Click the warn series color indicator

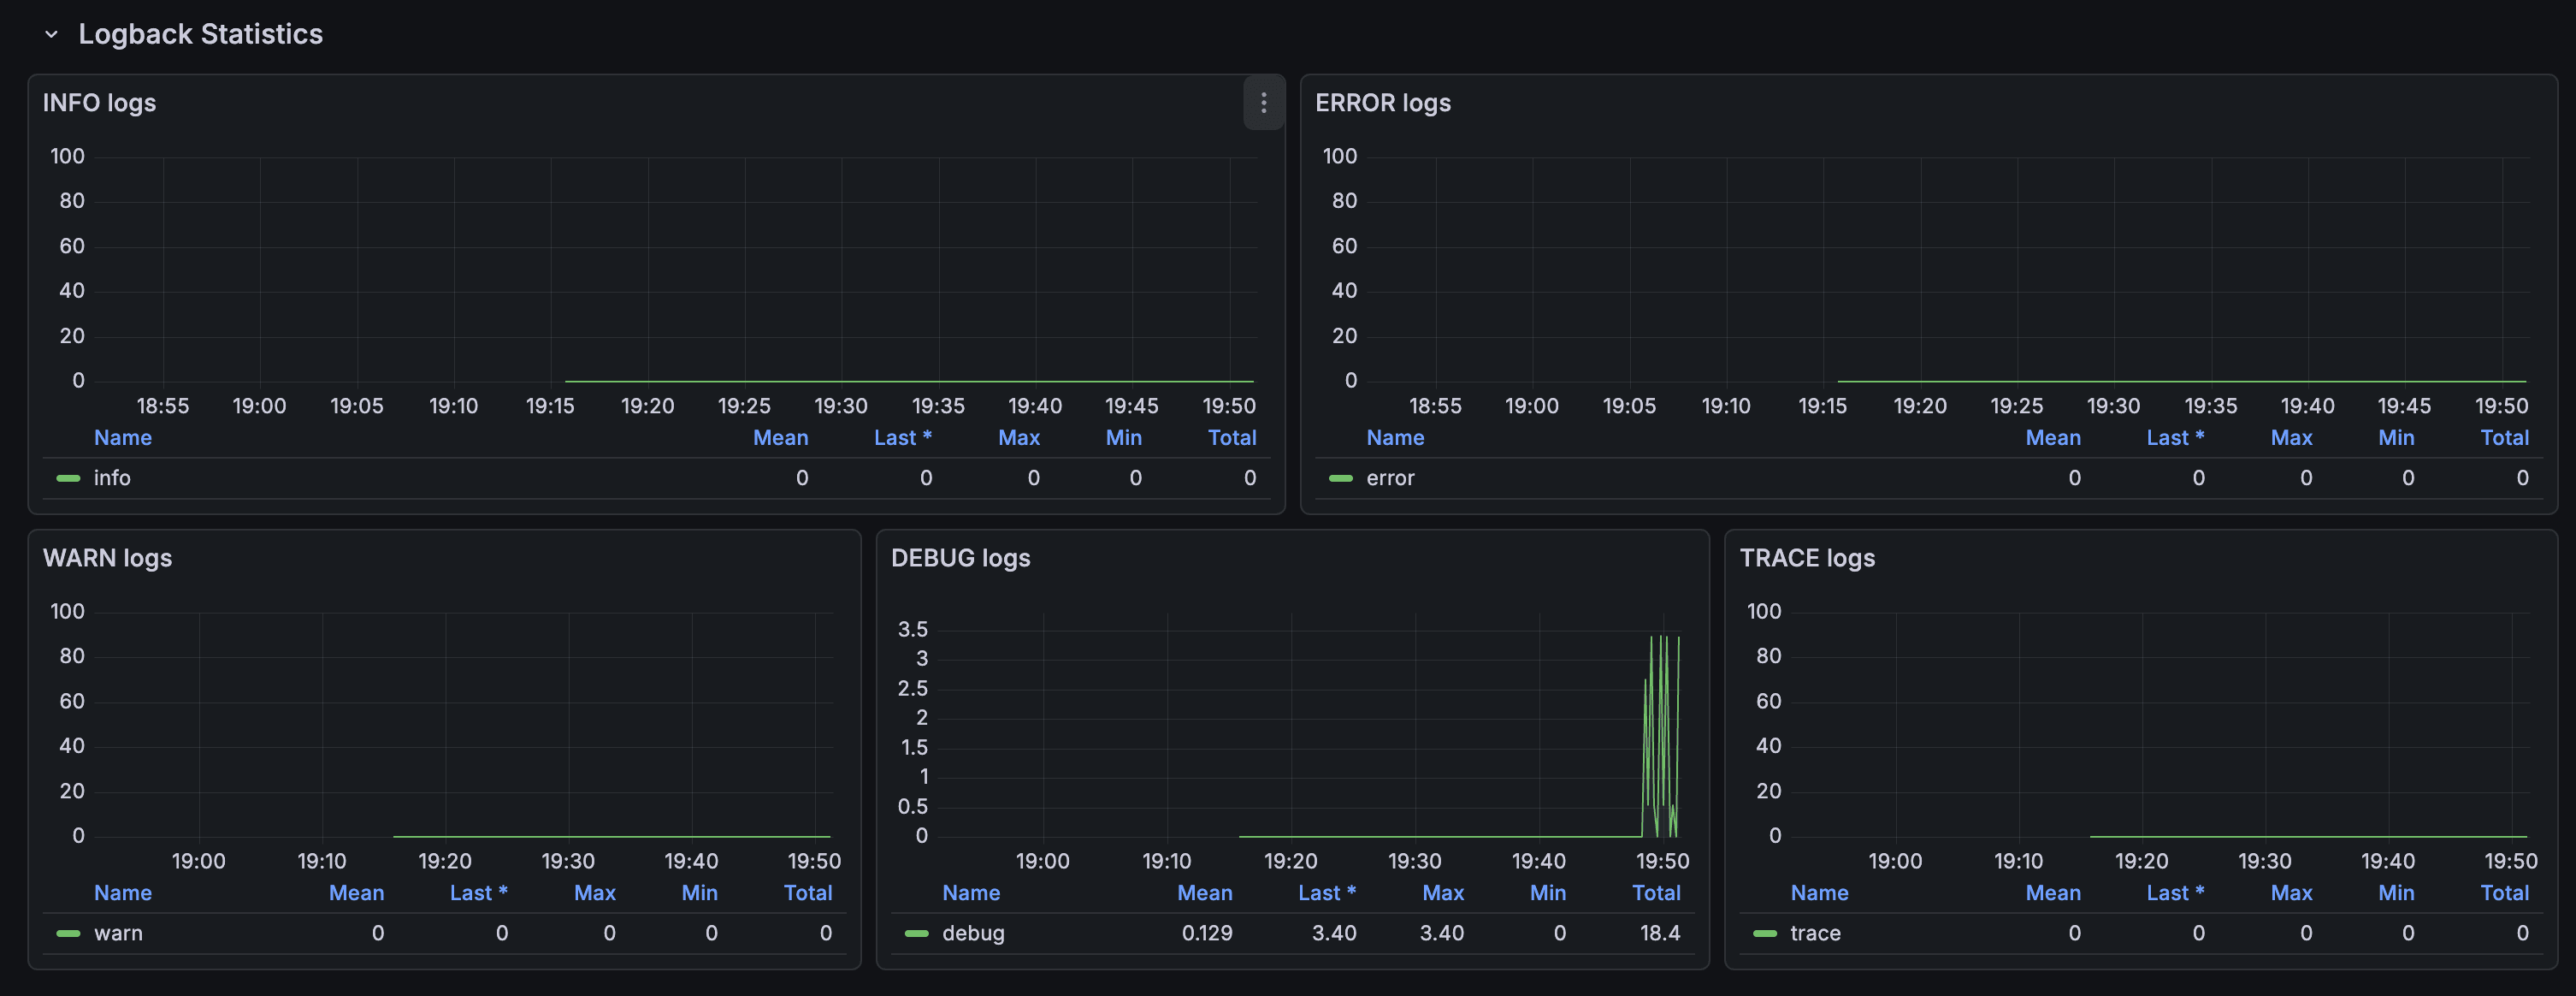coord(68,933)
